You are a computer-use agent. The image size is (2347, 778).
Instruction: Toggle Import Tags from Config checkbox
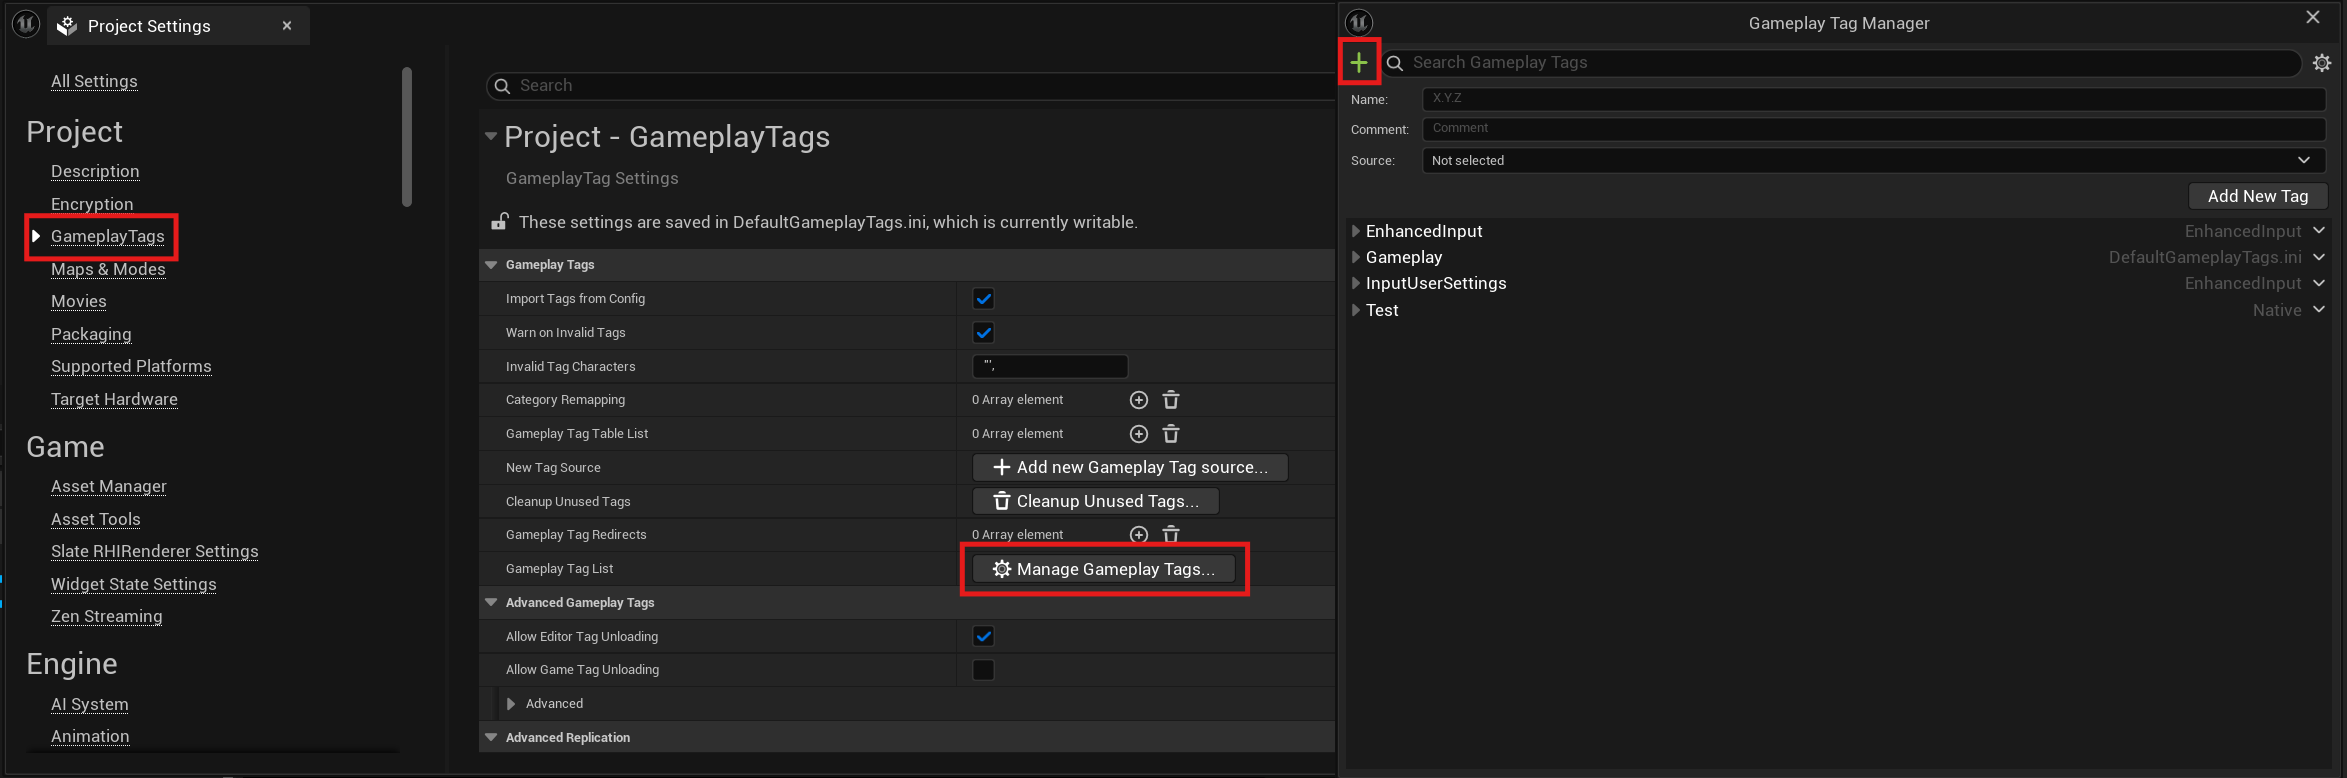pos(984,299)
